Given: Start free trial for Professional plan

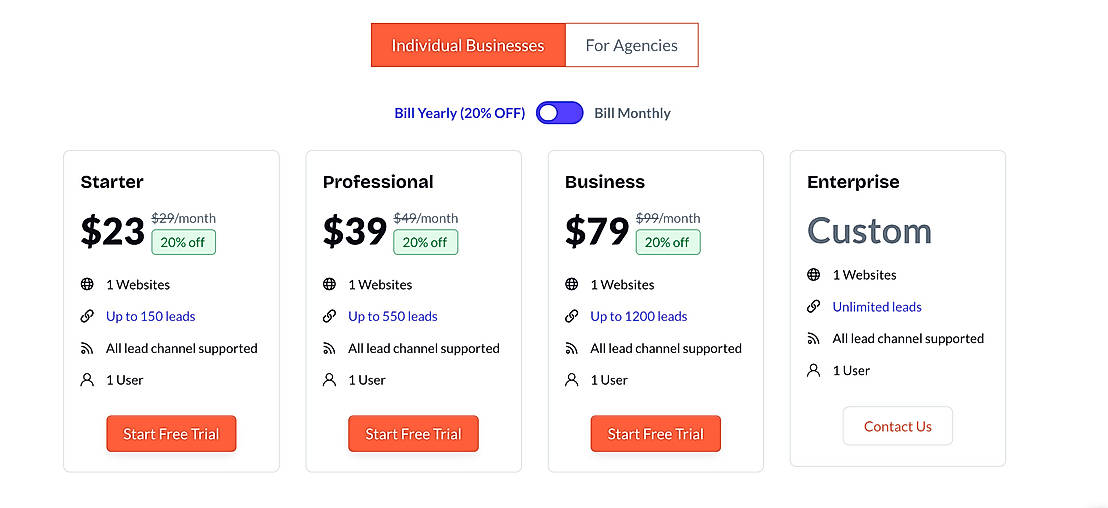Looking at the screenshot, I should coord(413,434).
